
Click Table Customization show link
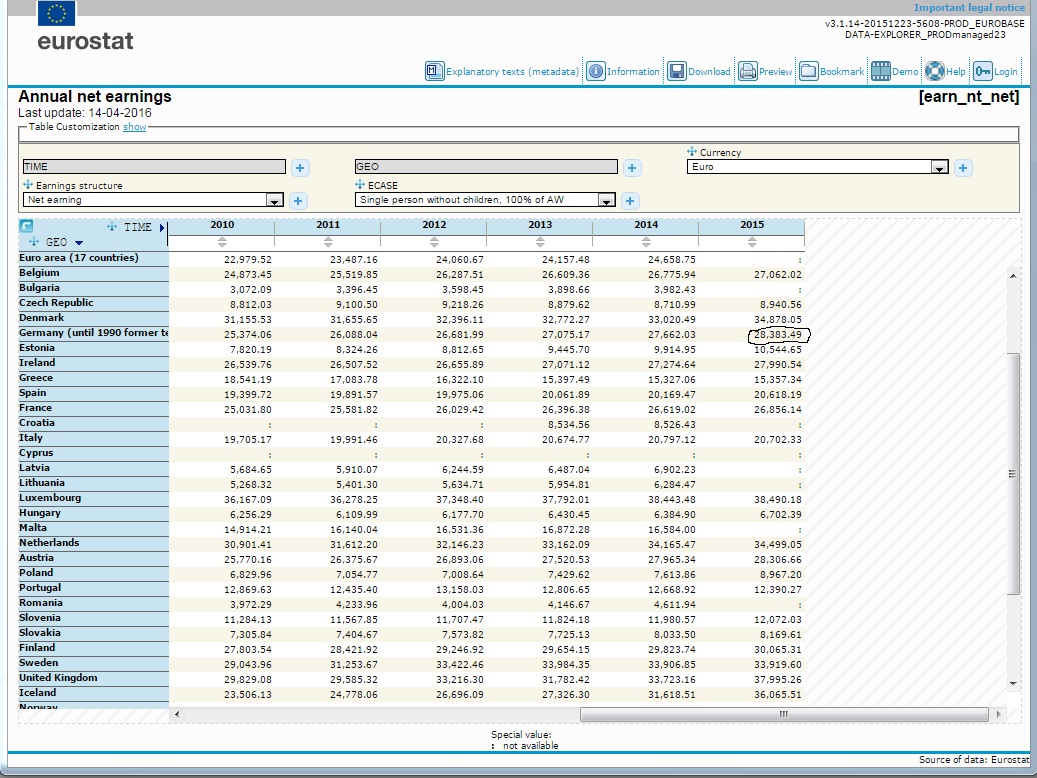coord(134,126)
